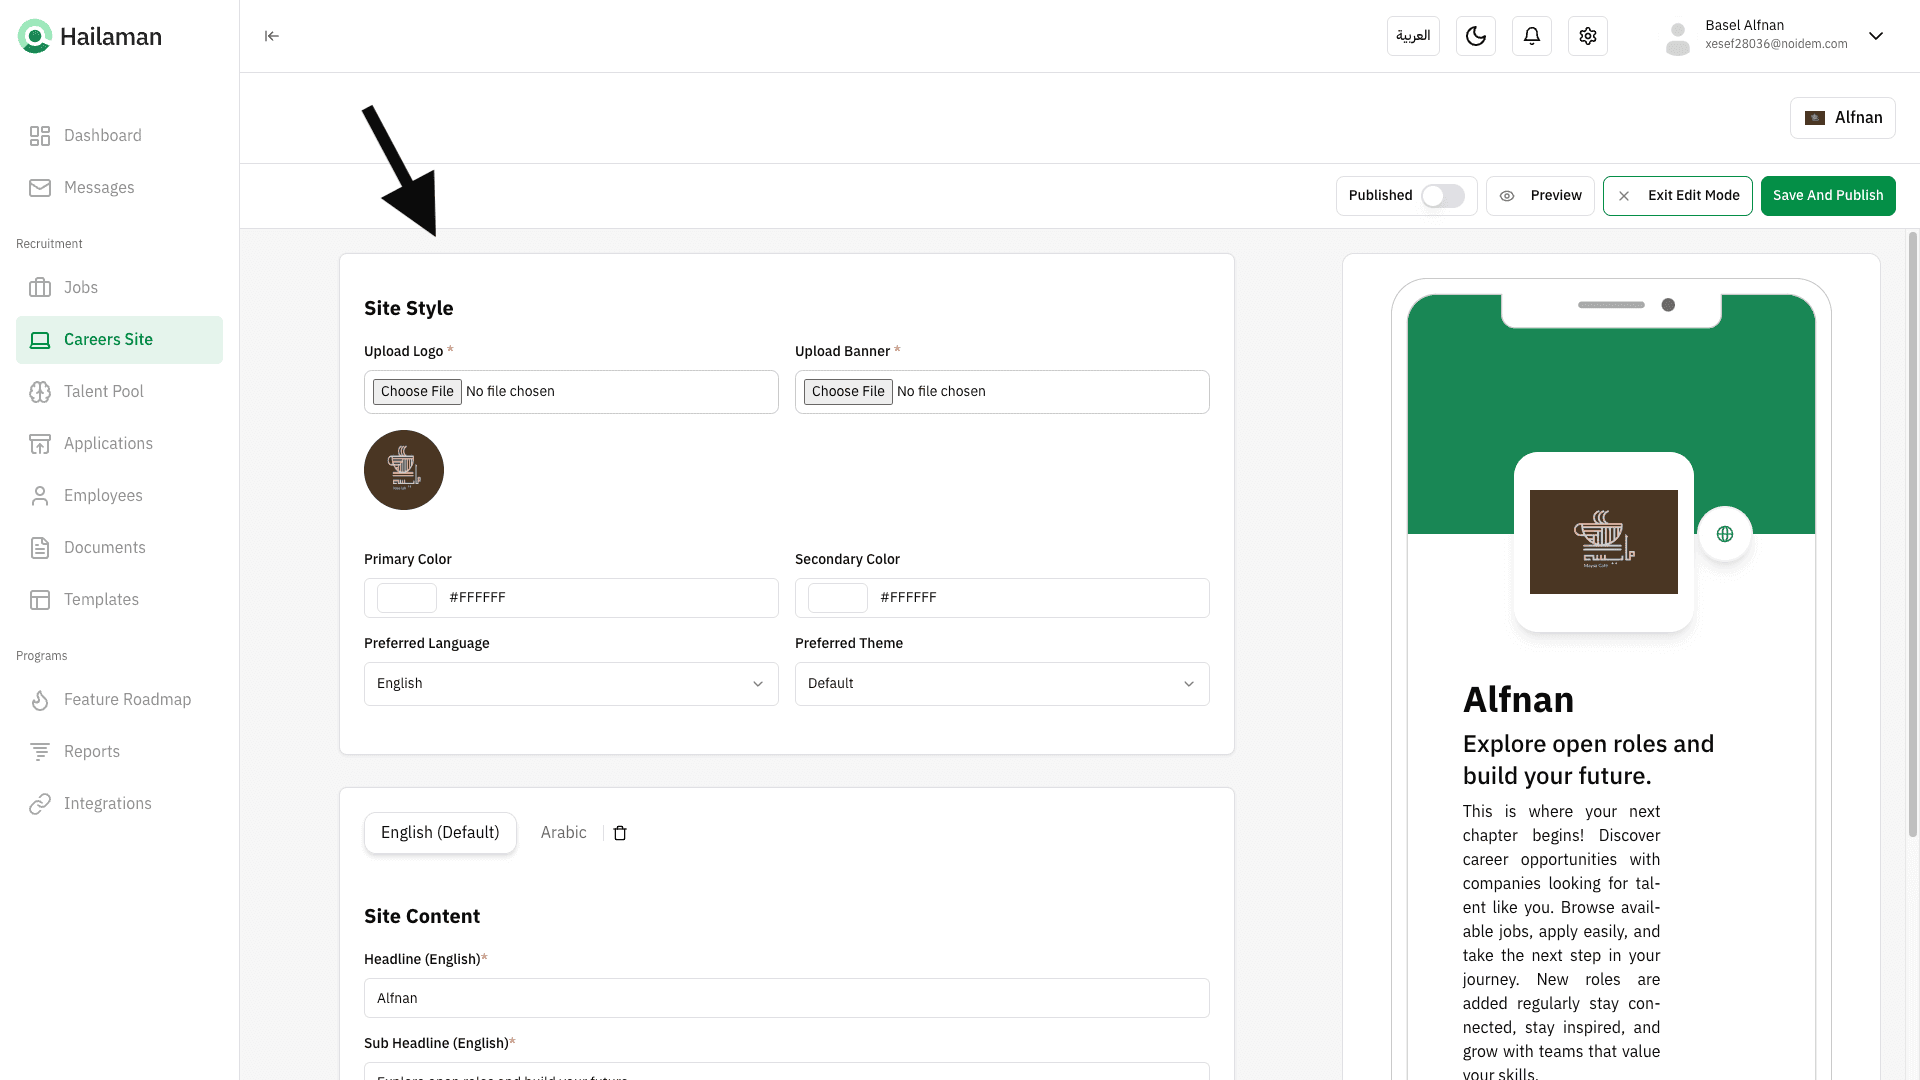Collapse the sidebar with arrow icon
This screenshot has width=1920, height=1080.
click(x=271, y=36)
